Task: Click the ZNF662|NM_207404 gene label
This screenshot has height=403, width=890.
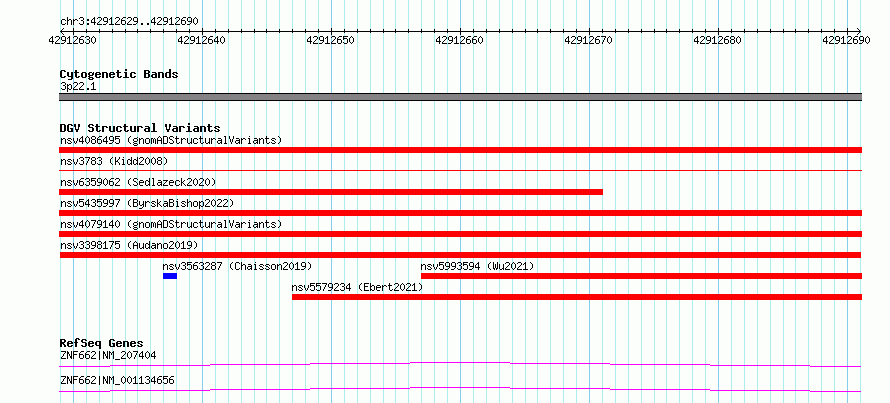Action: (108, 355)
